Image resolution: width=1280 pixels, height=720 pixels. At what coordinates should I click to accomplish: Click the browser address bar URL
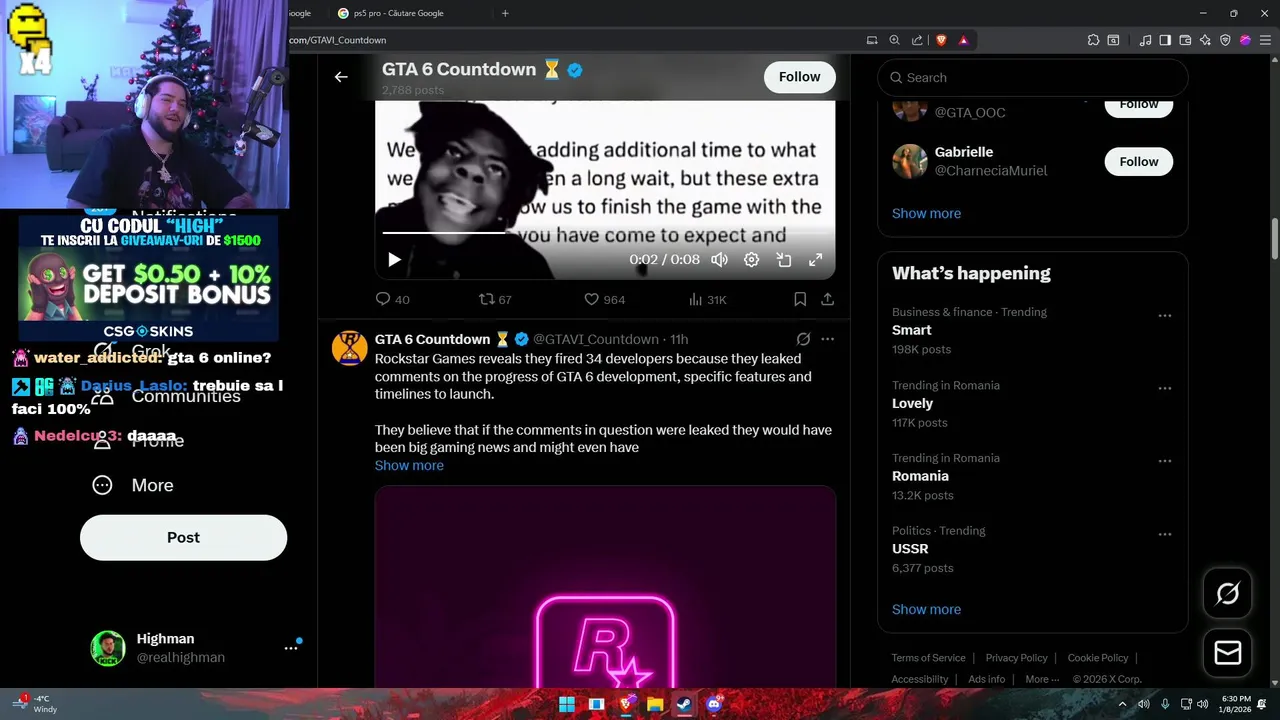coord(337,40)
